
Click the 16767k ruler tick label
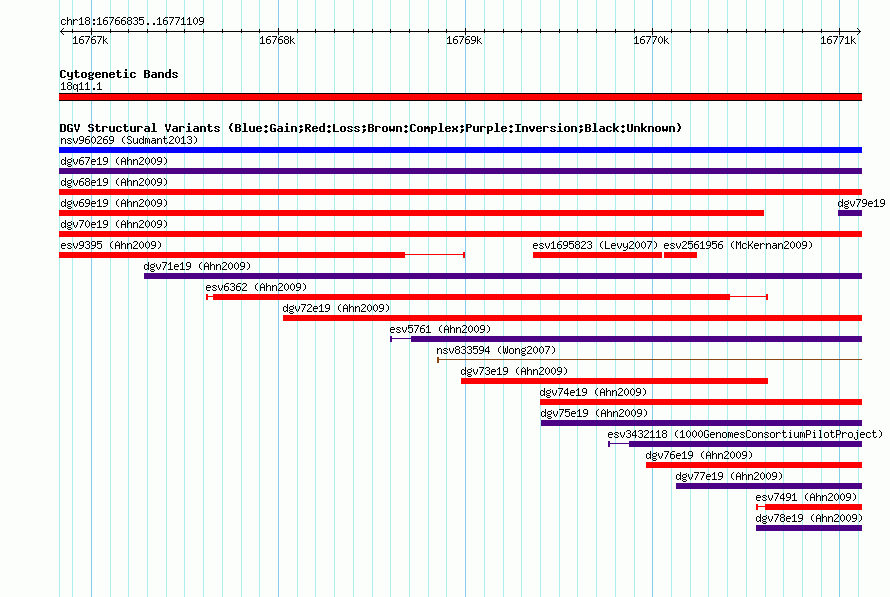click(90, 40)
